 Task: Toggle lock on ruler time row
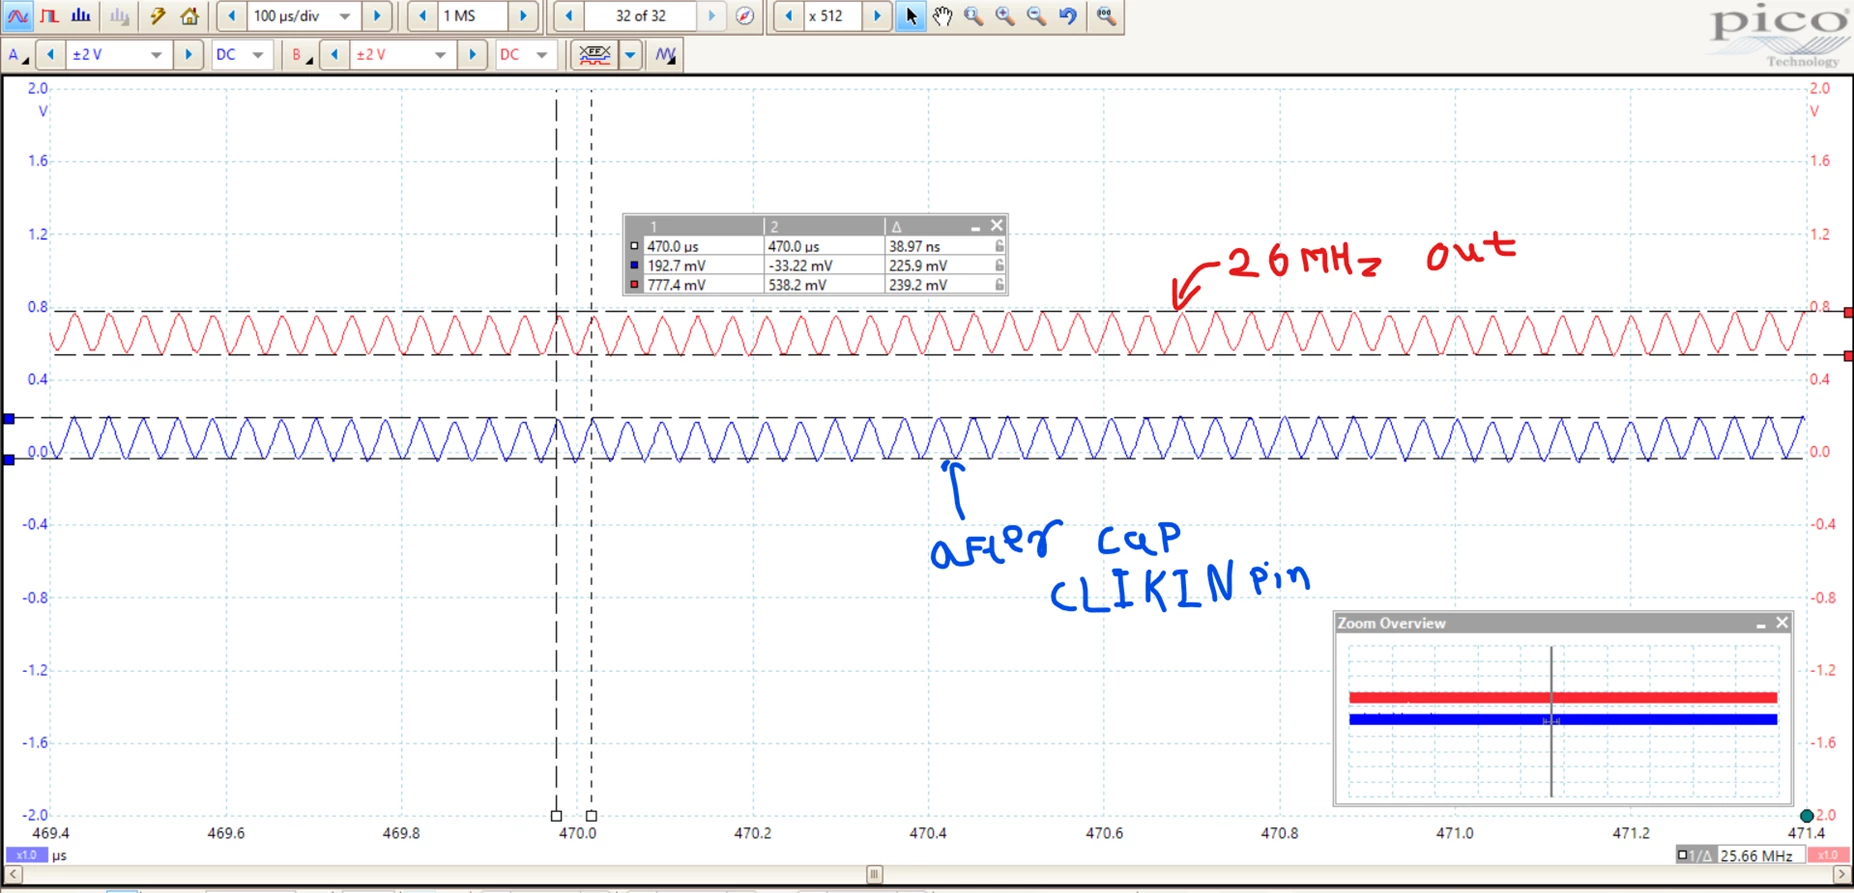[999, 246]
